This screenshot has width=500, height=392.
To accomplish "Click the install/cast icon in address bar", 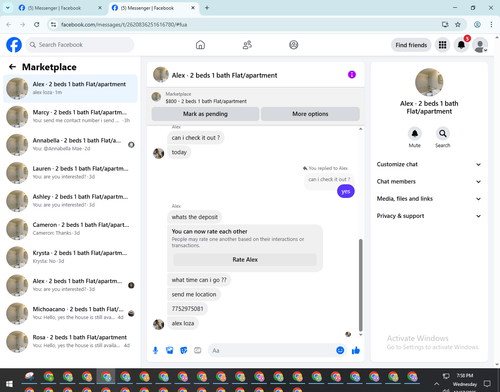I will 445,24.
